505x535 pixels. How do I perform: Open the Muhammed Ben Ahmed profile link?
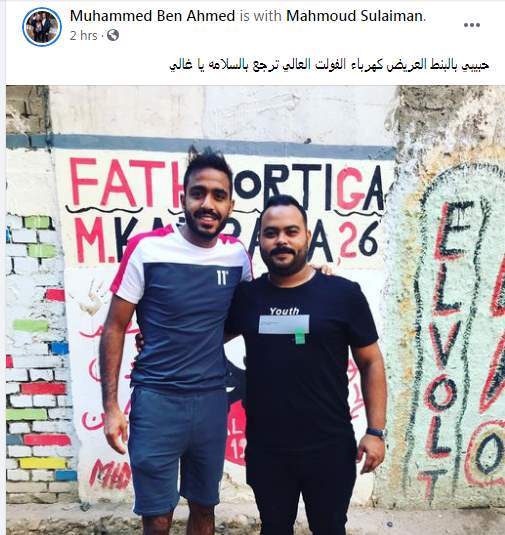click(153, 16)
